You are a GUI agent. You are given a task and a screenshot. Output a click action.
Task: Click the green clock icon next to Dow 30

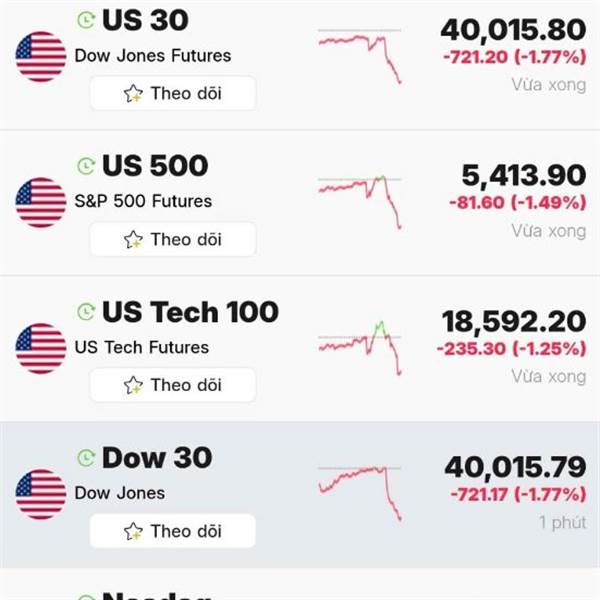[x=87, y=458]
